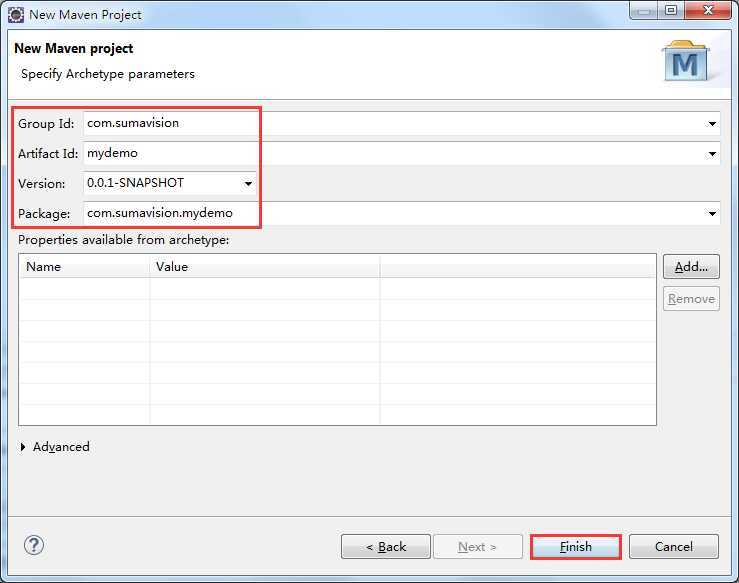739x583 pixels.
Task: Maximize the New Maven Project window
Action: point(672,10)
